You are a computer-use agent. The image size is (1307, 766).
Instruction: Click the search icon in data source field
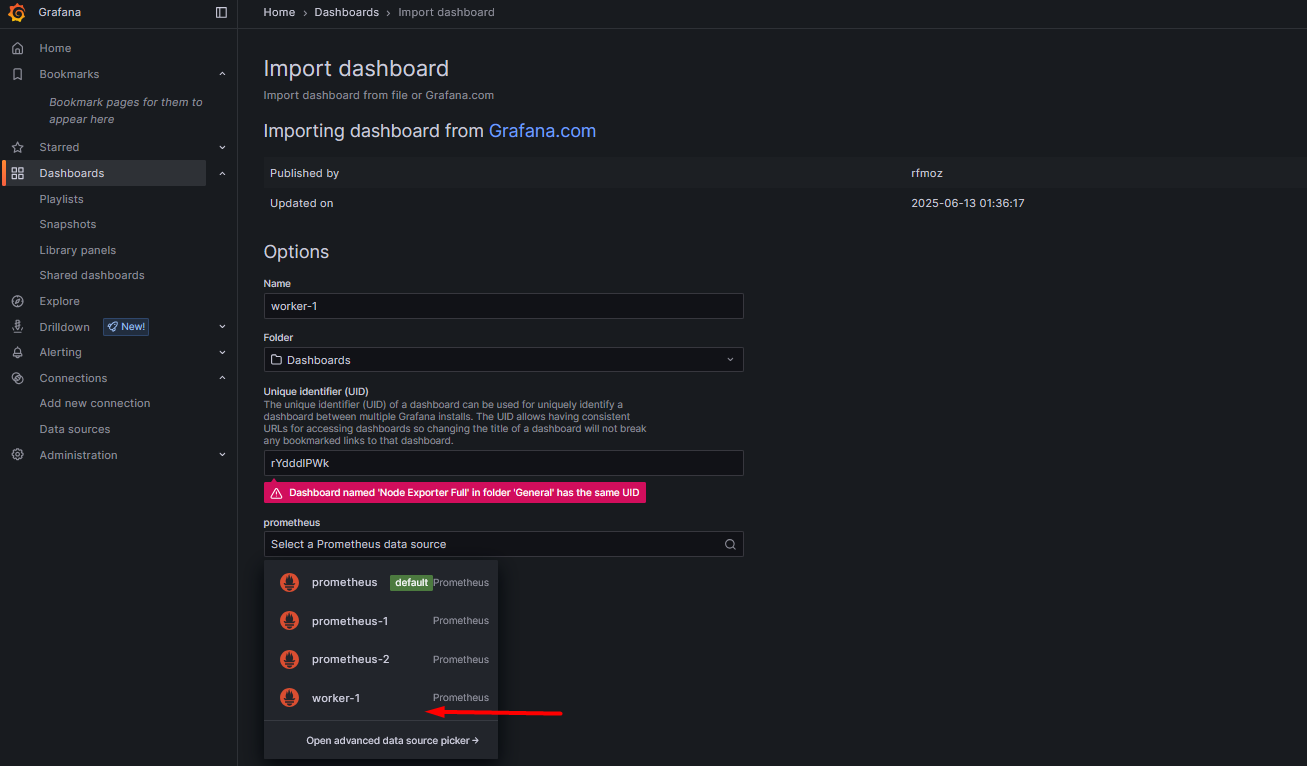[x=730, y=544]
